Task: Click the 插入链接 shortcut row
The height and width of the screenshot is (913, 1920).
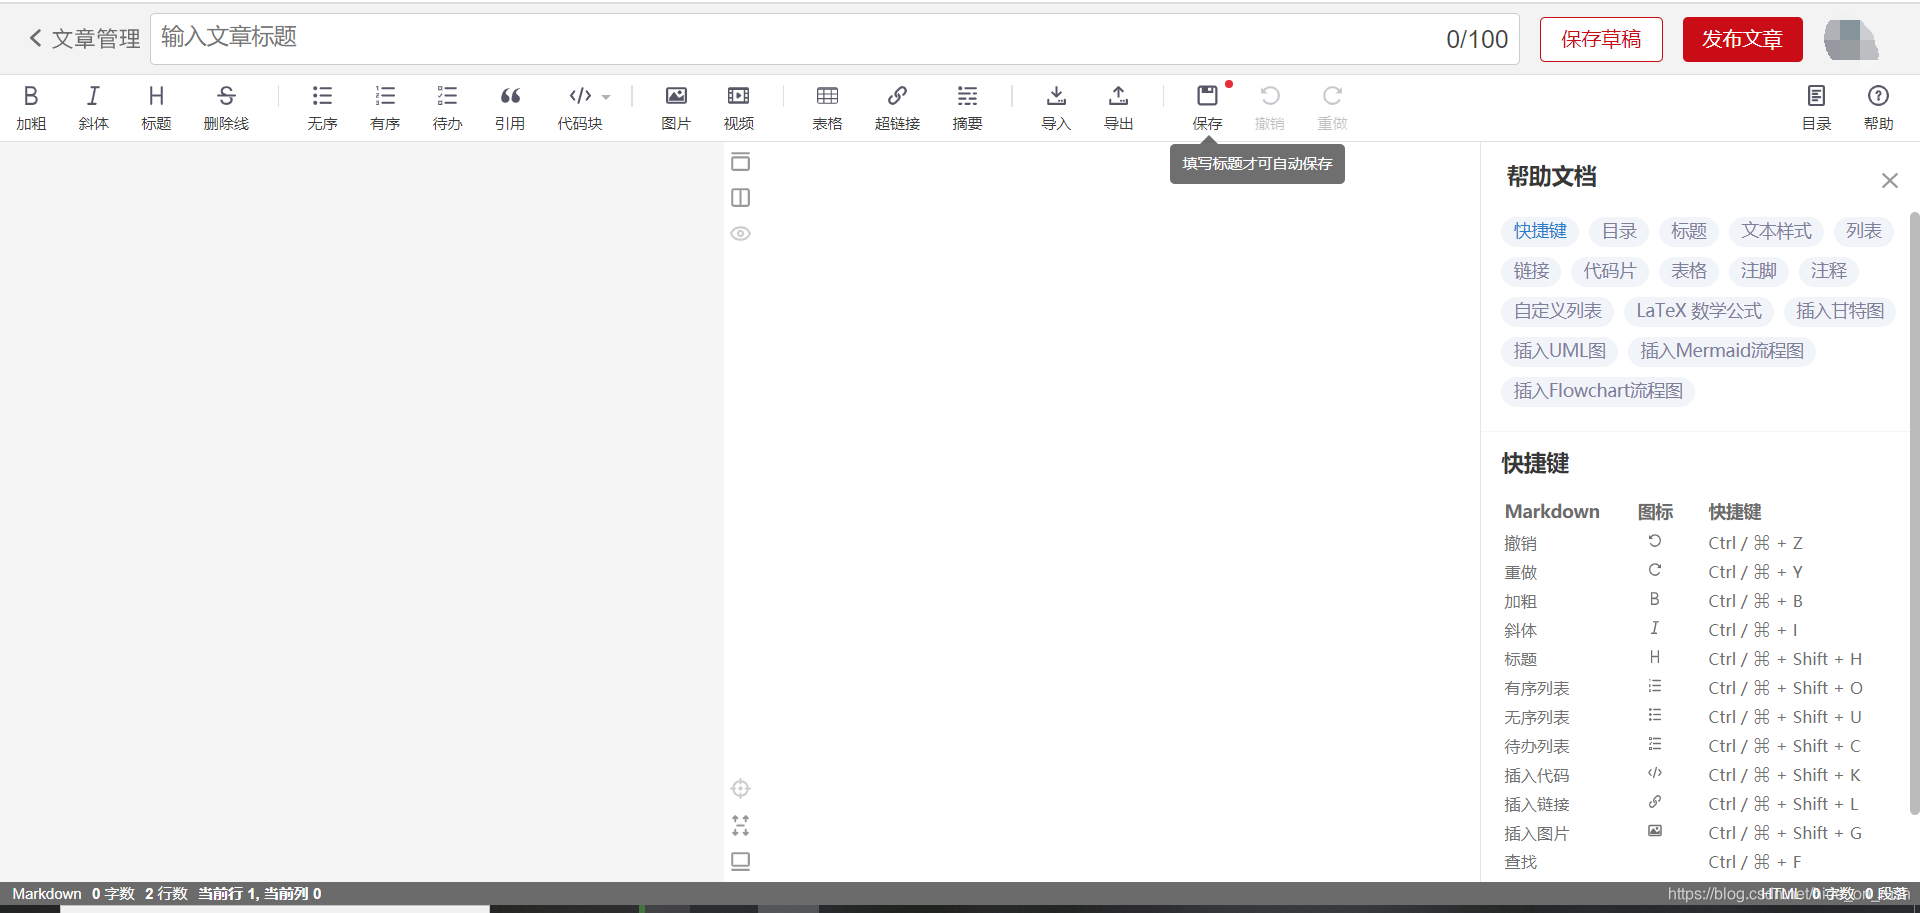Action: (1683, 804)
